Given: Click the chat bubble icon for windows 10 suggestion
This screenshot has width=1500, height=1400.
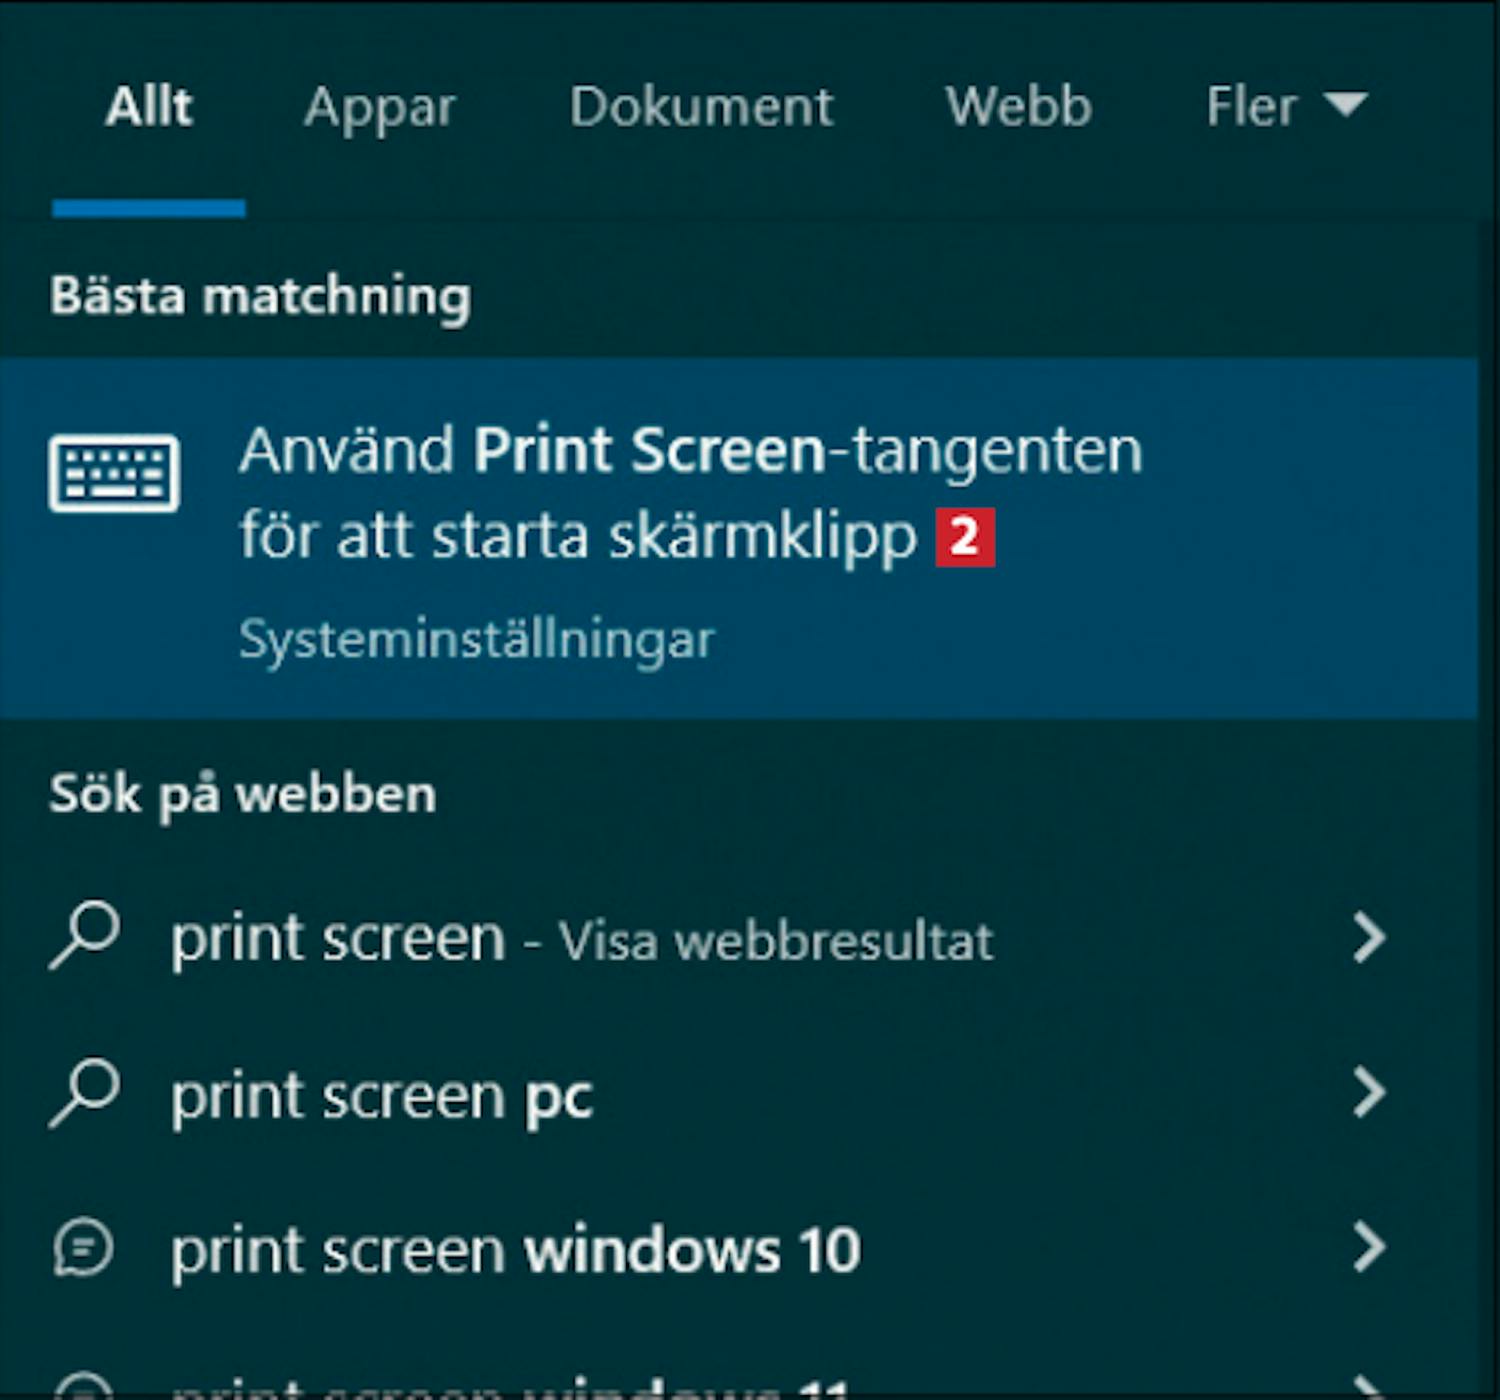Looking at the screenshot, I should (x=83, y=1249).
